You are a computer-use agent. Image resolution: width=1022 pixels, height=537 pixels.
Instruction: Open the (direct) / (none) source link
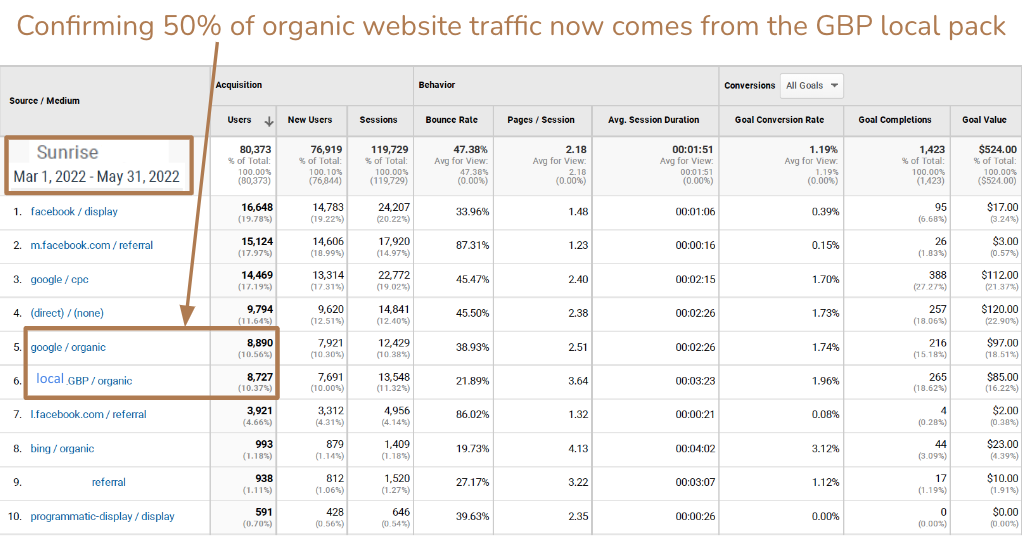pos(67,313)
